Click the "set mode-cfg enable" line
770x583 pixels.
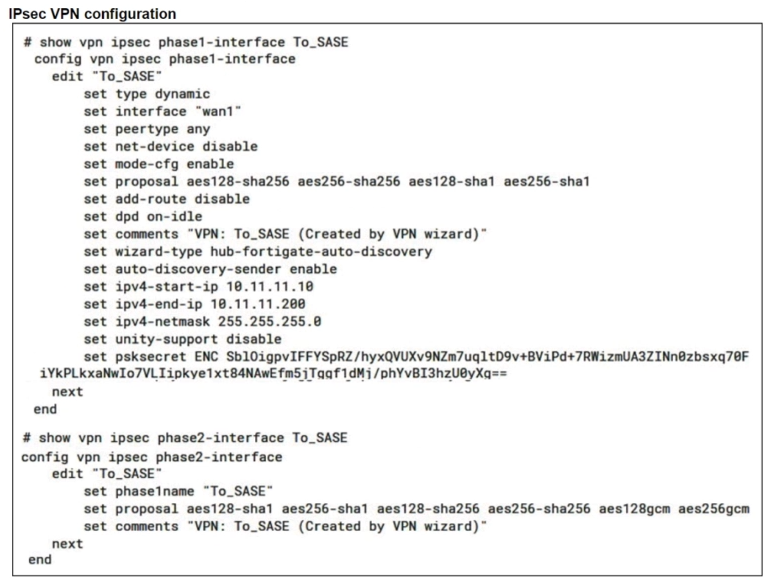(159, 163)
